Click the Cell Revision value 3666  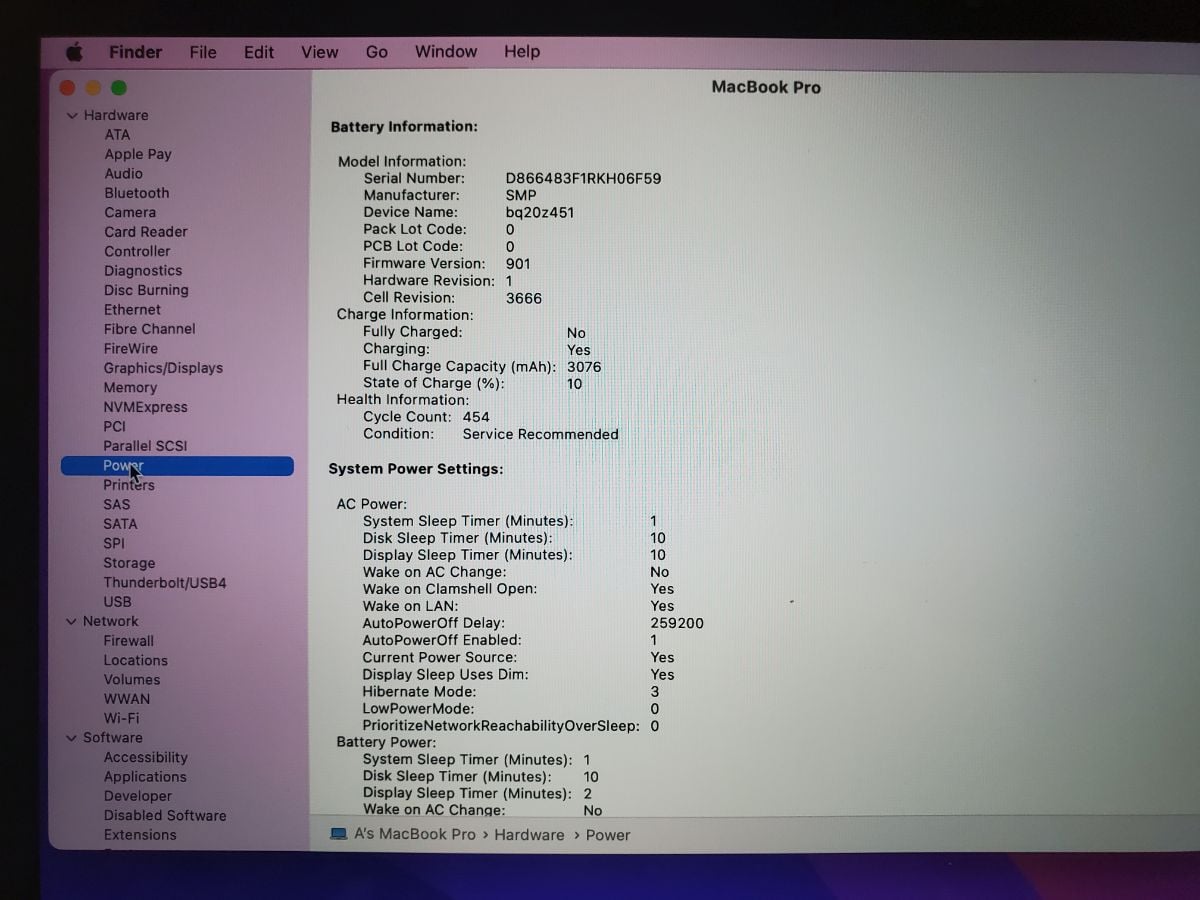[524, 298]
